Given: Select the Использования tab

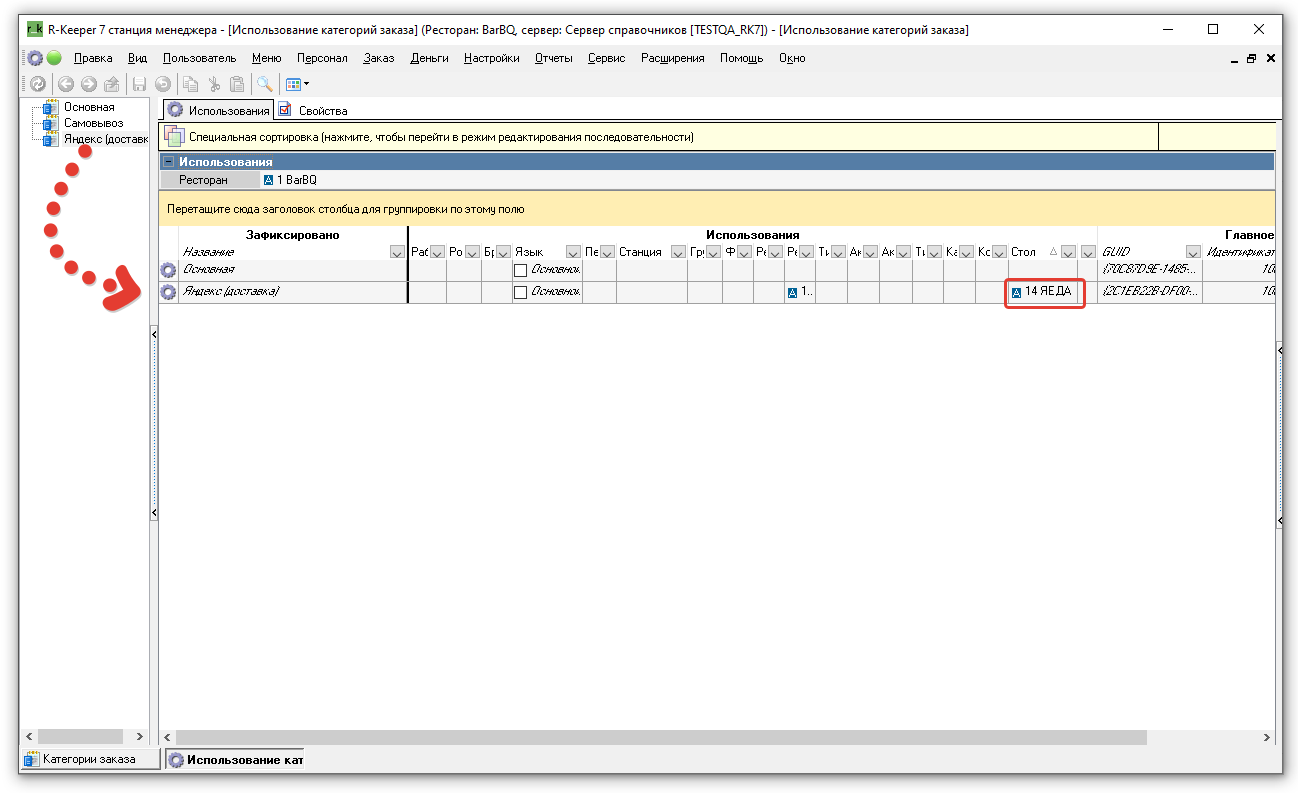Looking at the screenshot, I should point(219,110).
